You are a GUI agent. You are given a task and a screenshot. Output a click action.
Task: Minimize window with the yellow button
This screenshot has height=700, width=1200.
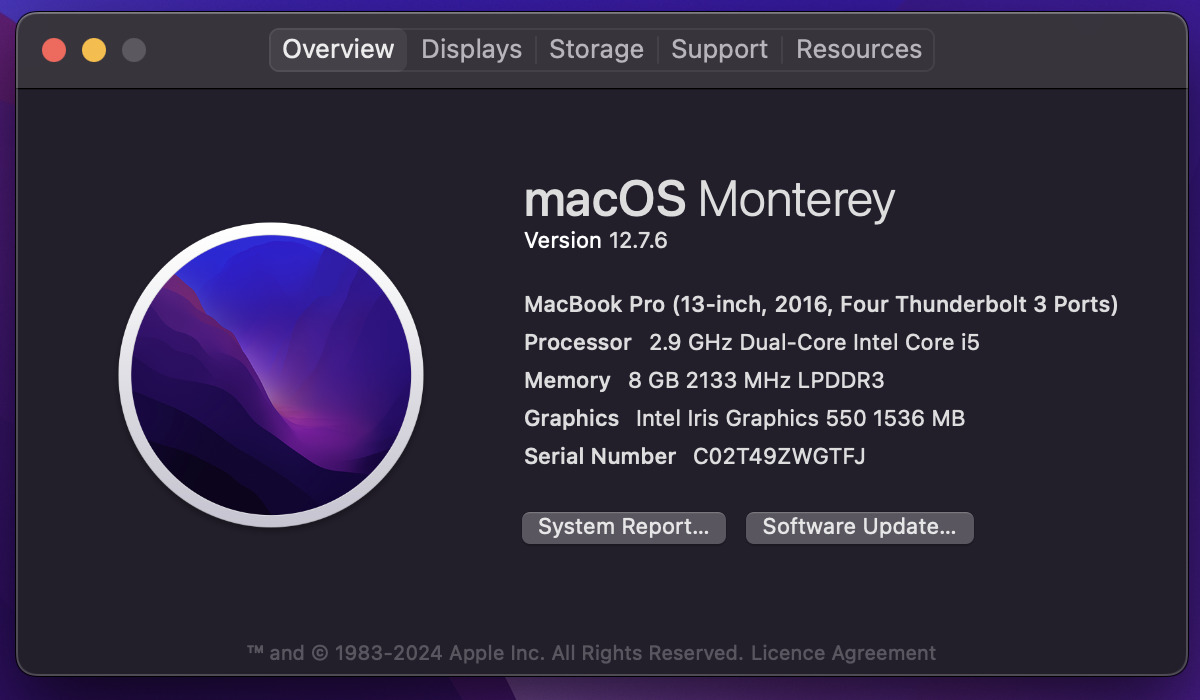click(x=94, y=50)
